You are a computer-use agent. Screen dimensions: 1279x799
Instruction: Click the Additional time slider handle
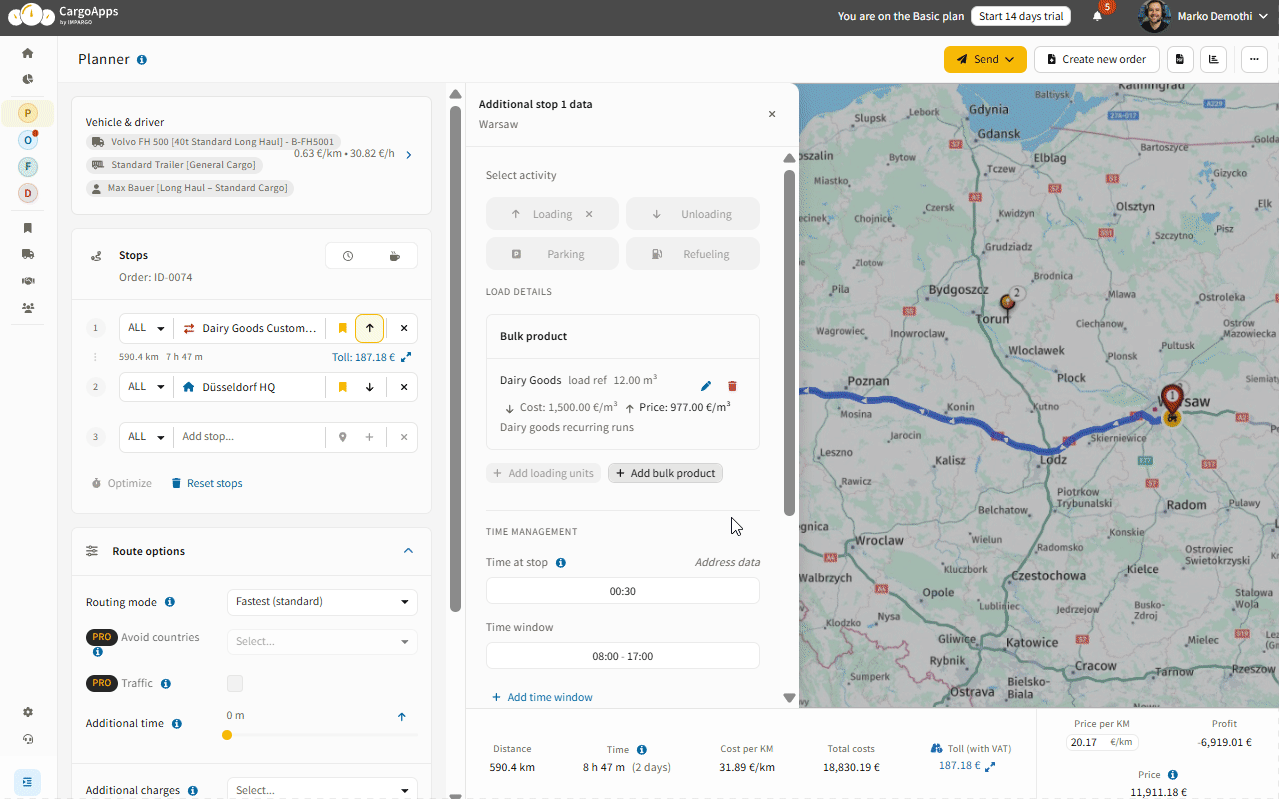(227, 735)
